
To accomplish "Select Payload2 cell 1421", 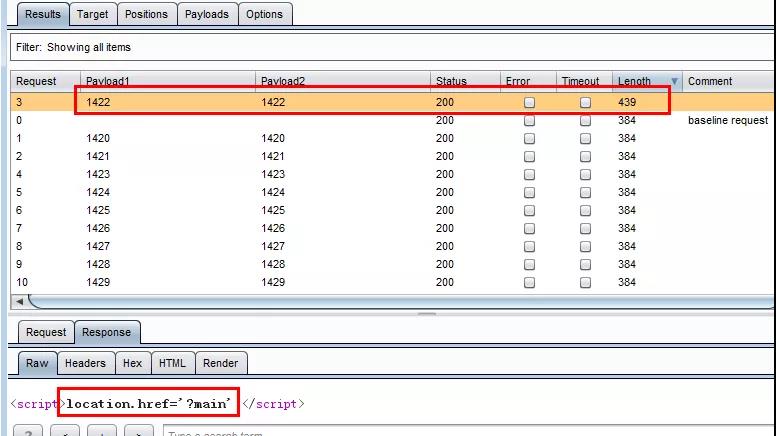I will pos(273,156).
